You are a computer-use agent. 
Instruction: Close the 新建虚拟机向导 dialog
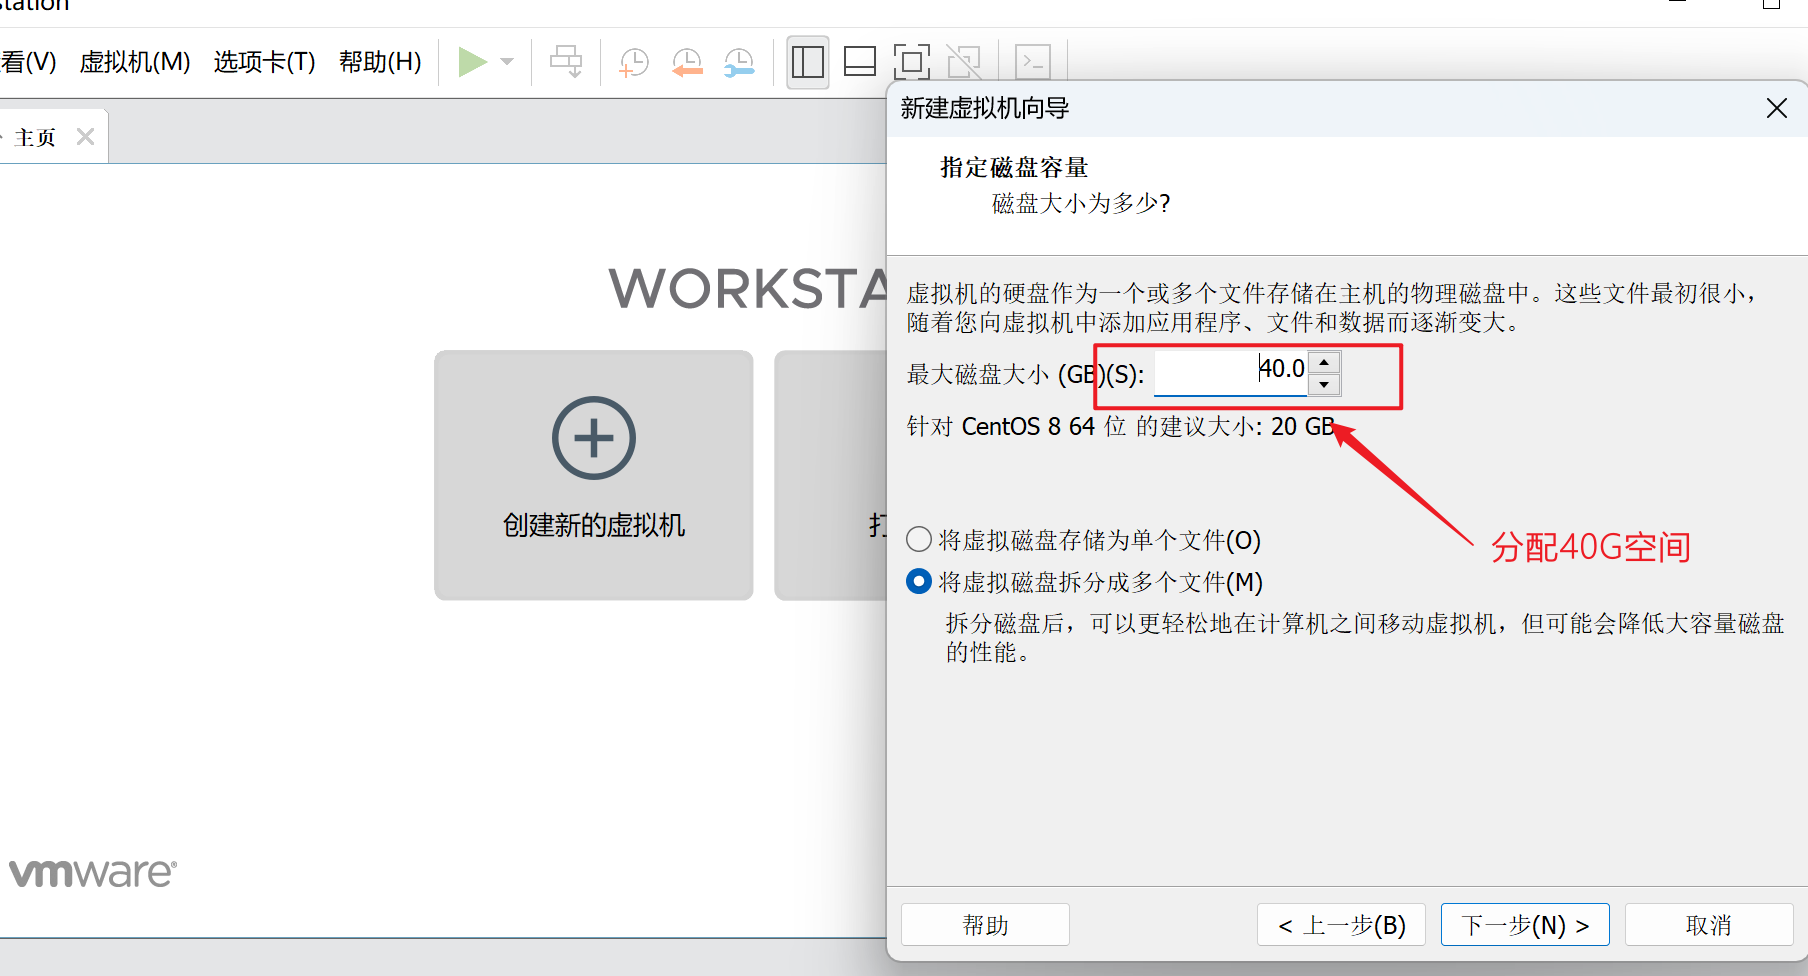[x=1777, y=108]
